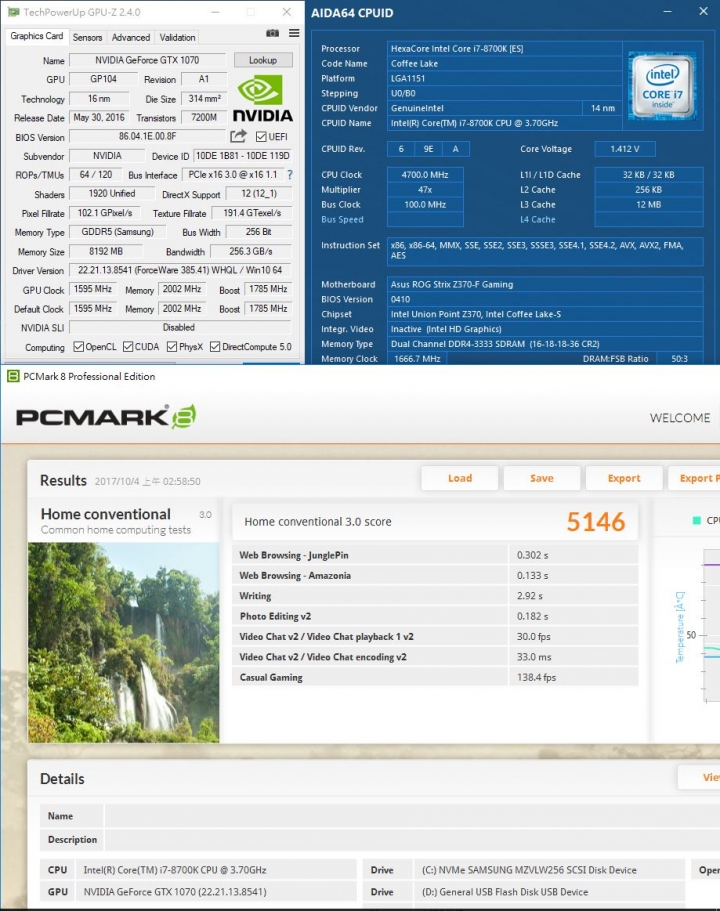720x911 pixels.
Task: Select the Video Chat playback 1 v2 row
Action: (435, 636)
